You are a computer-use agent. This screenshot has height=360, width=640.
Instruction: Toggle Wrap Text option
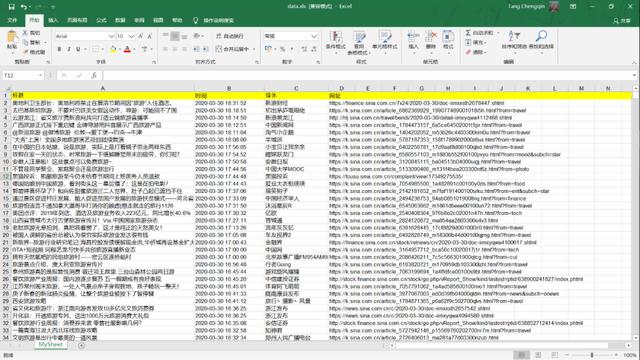pos(229,36)
